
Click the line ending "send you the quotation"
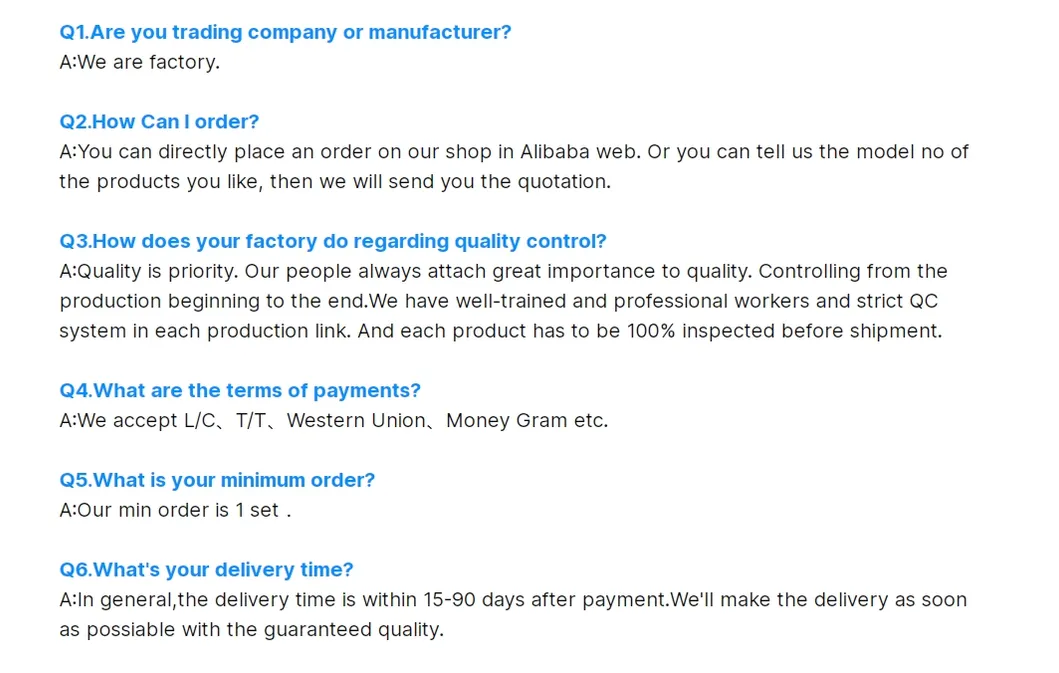334,182
